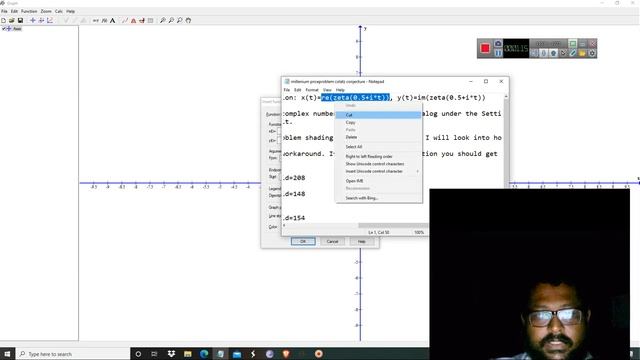Click the Save floppy disk icon
This screenshot has width=640, height=360.
coord(20,20)
